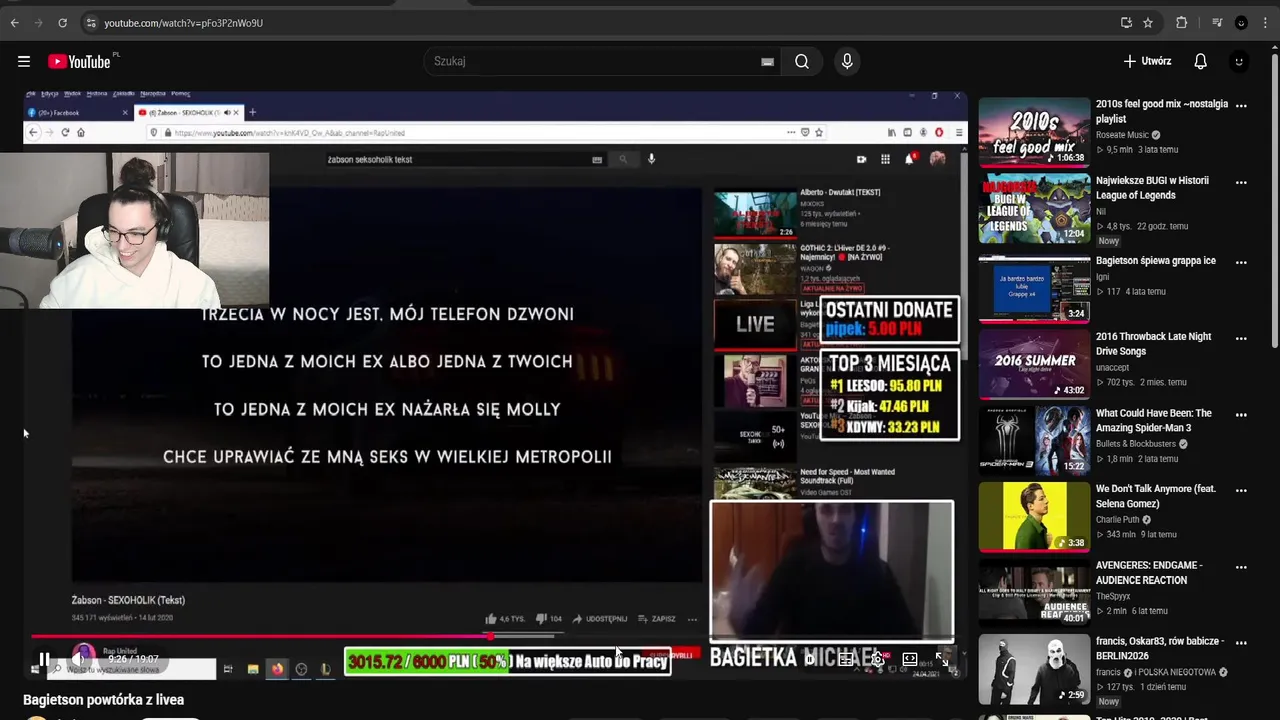Screen dimensions: 1280x720
Task: Open the YouTube hamburger guide menu
Action: (x=24, y=61)
